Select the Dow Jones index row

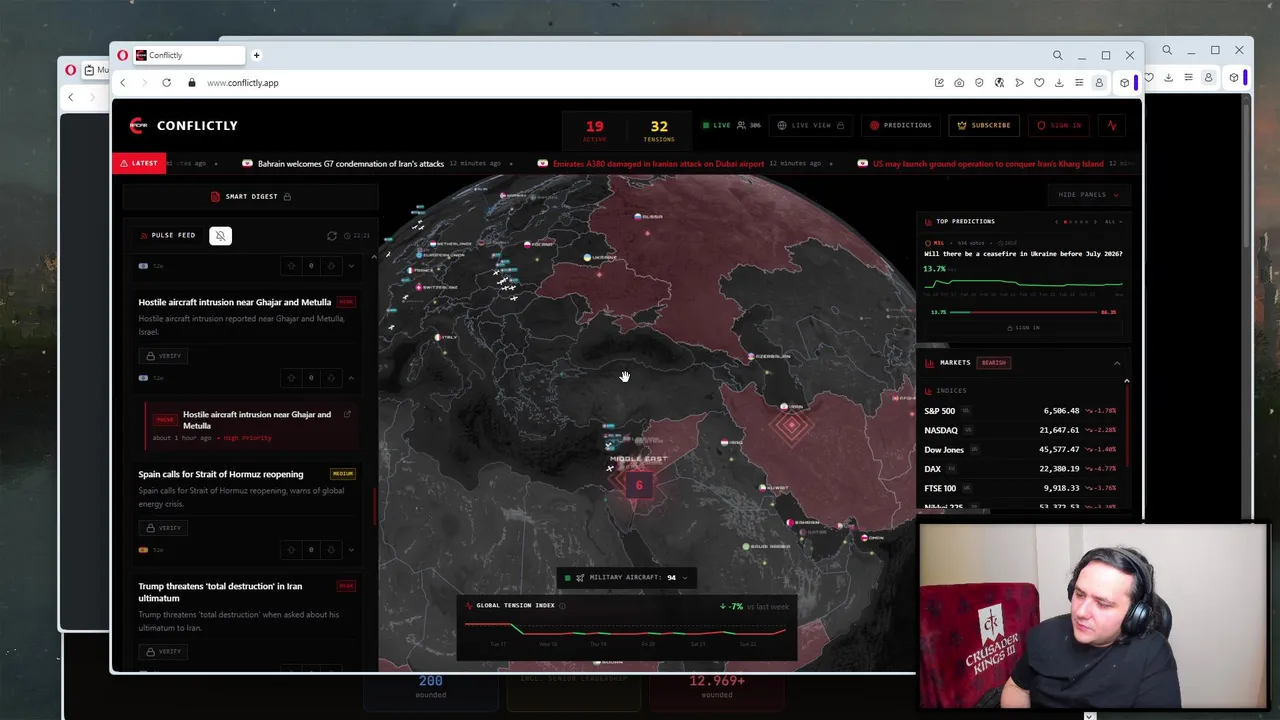pos(1020,450)
